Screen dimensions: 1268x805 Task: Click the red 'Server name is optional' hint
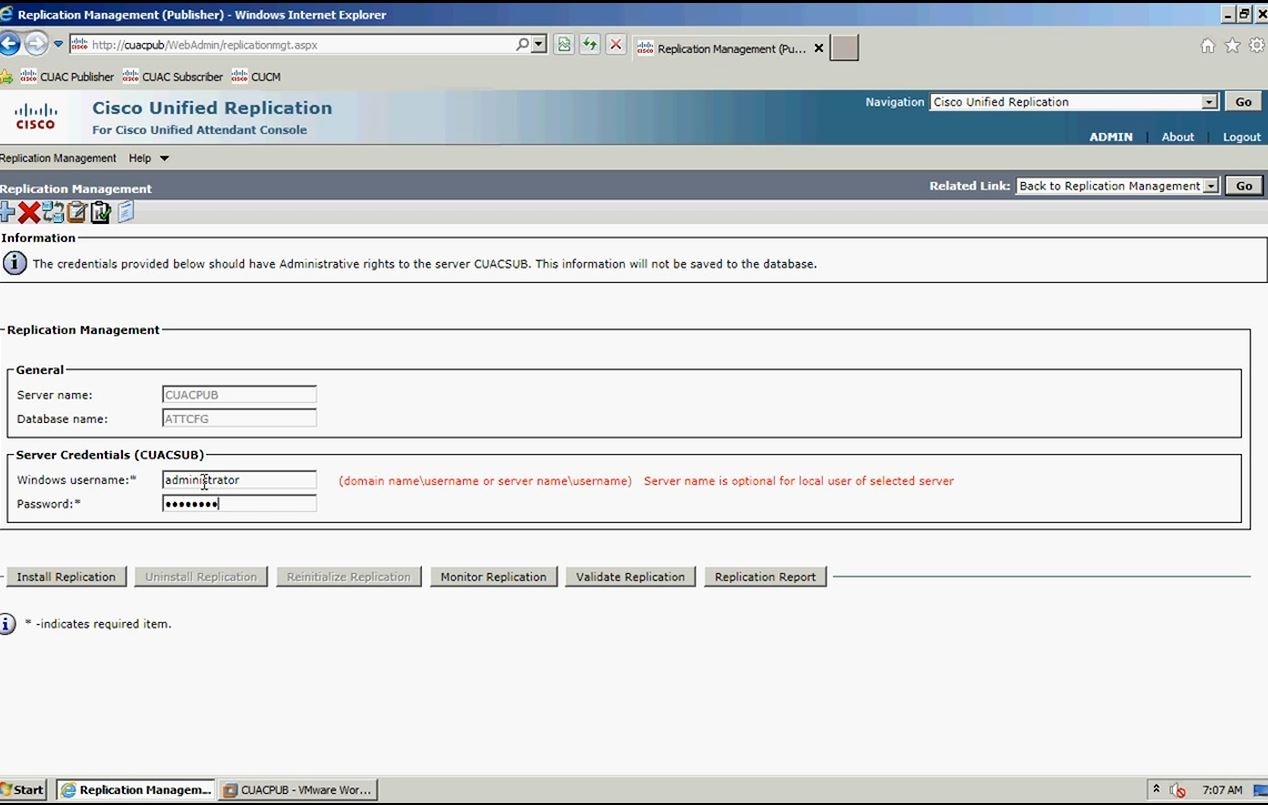click(799, 481)
